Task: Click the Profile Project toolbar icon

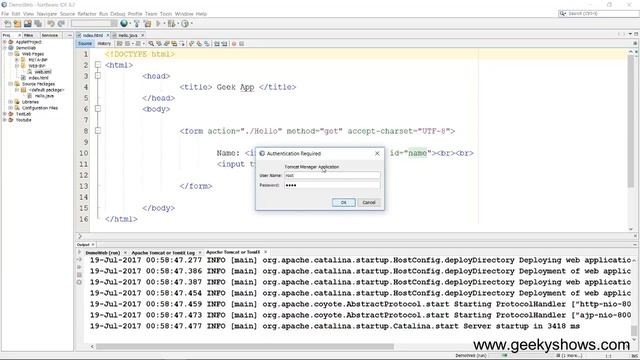Action: (185, 24)
